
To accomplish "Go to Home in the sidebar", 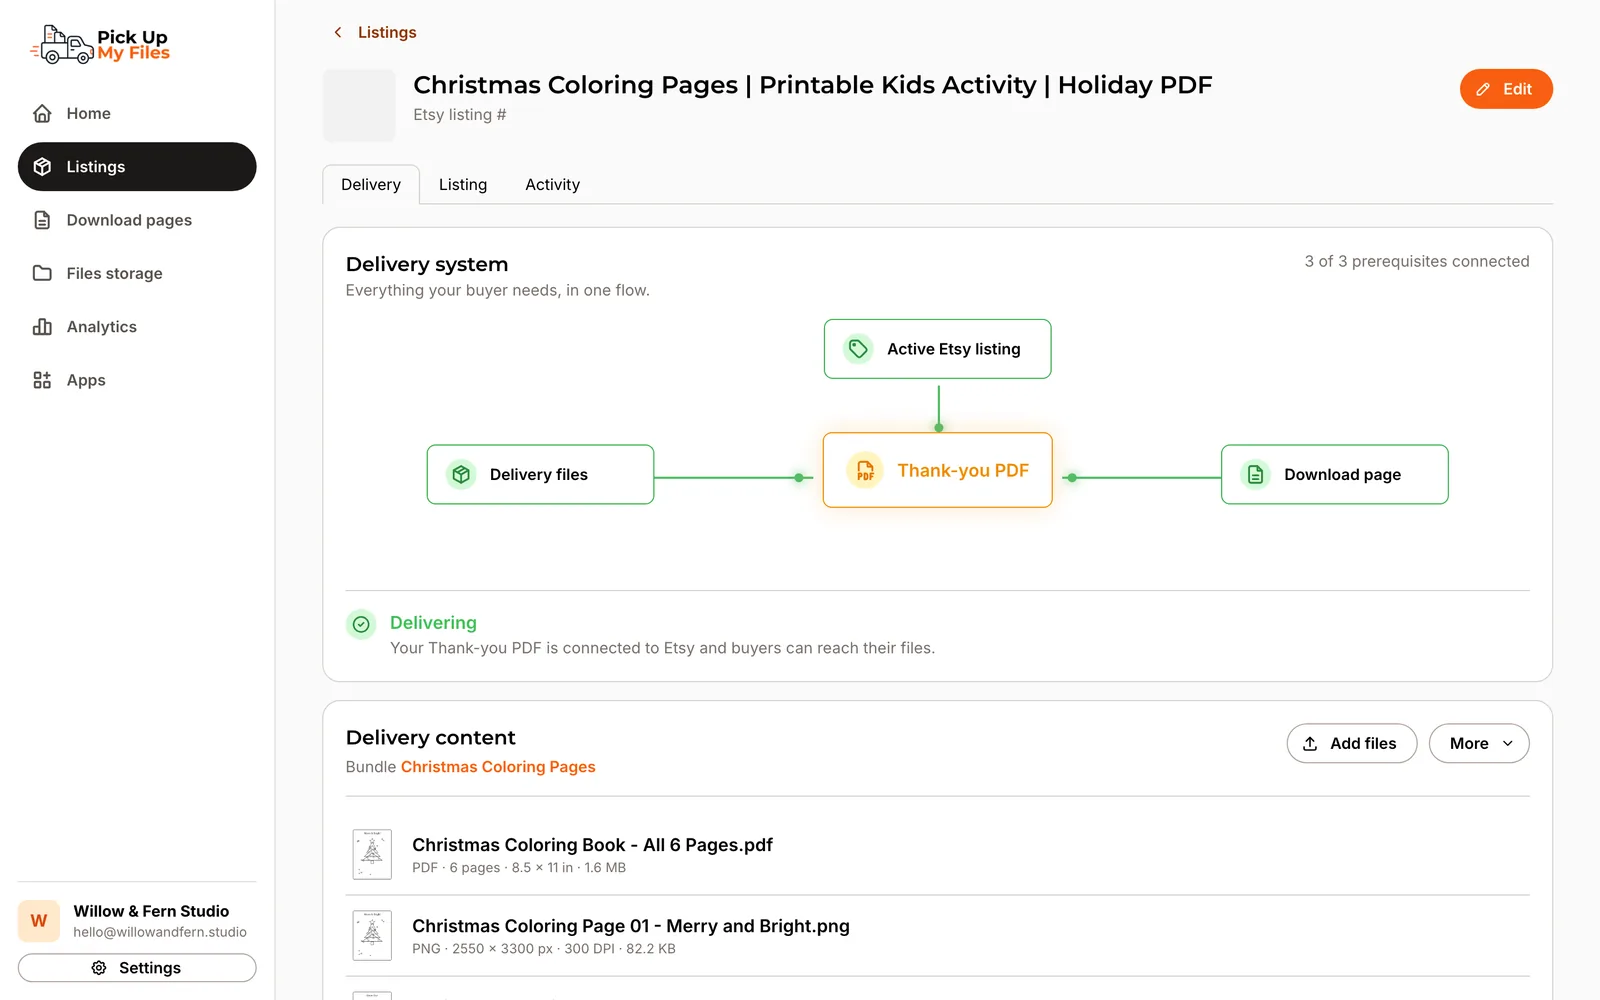I will [137, 114].
